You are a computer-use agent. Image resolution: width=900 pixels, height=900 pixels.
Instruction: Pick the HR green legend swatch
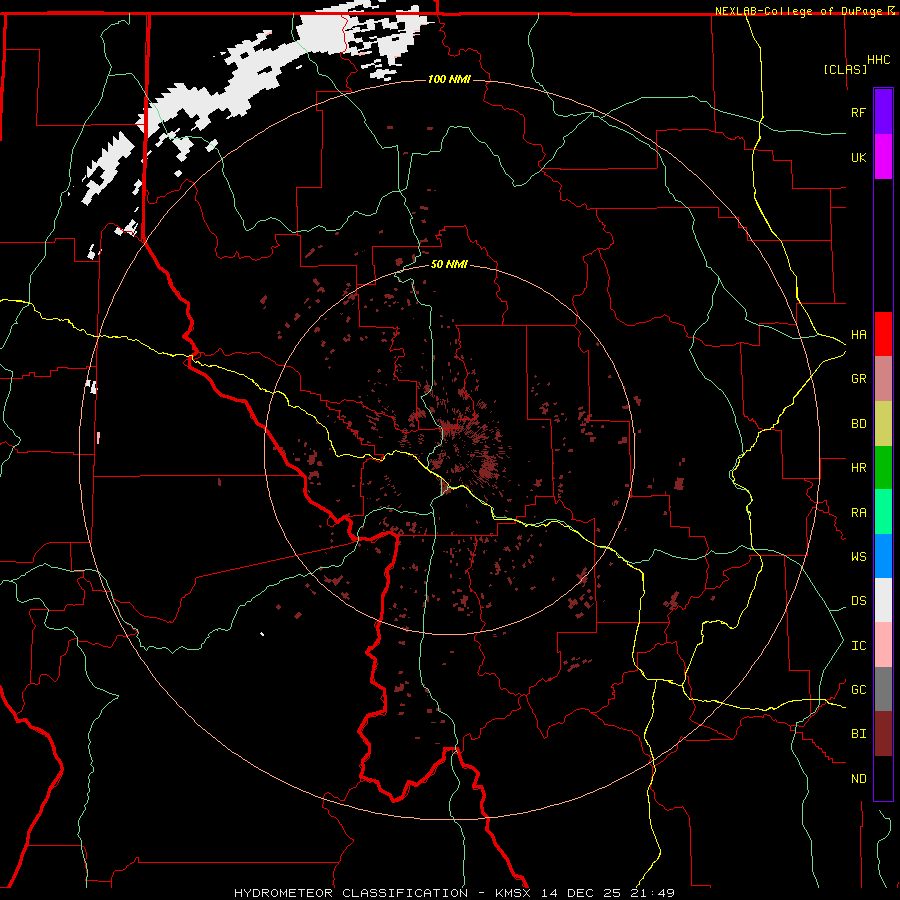[883, 467]
